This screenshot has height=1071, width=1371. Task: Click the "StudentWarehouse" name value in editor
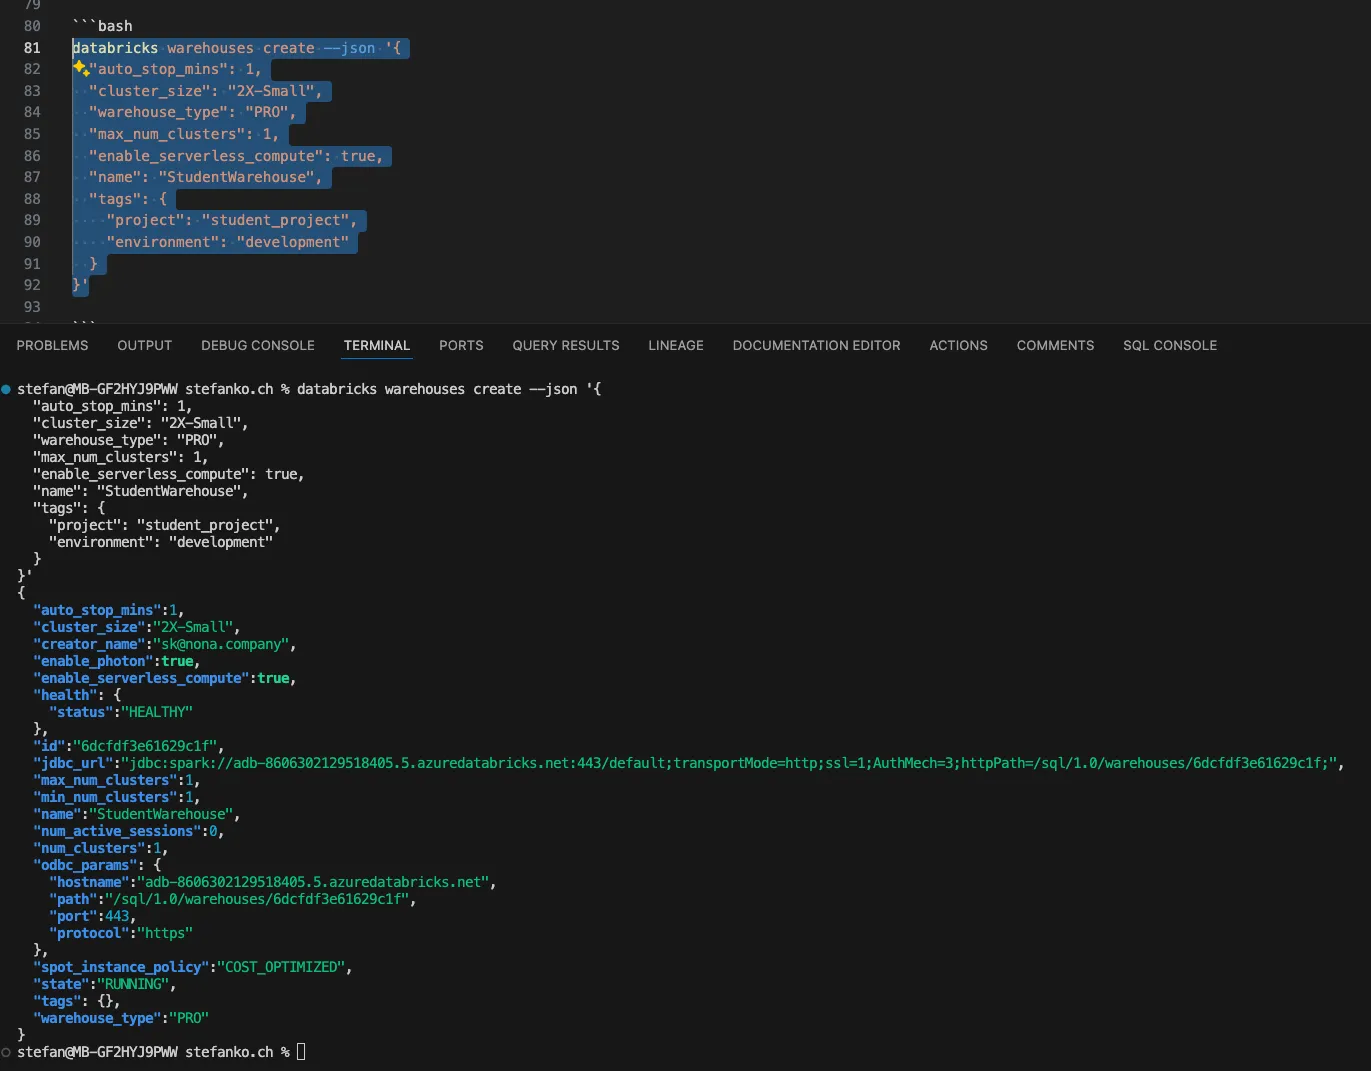click(236, 177)
